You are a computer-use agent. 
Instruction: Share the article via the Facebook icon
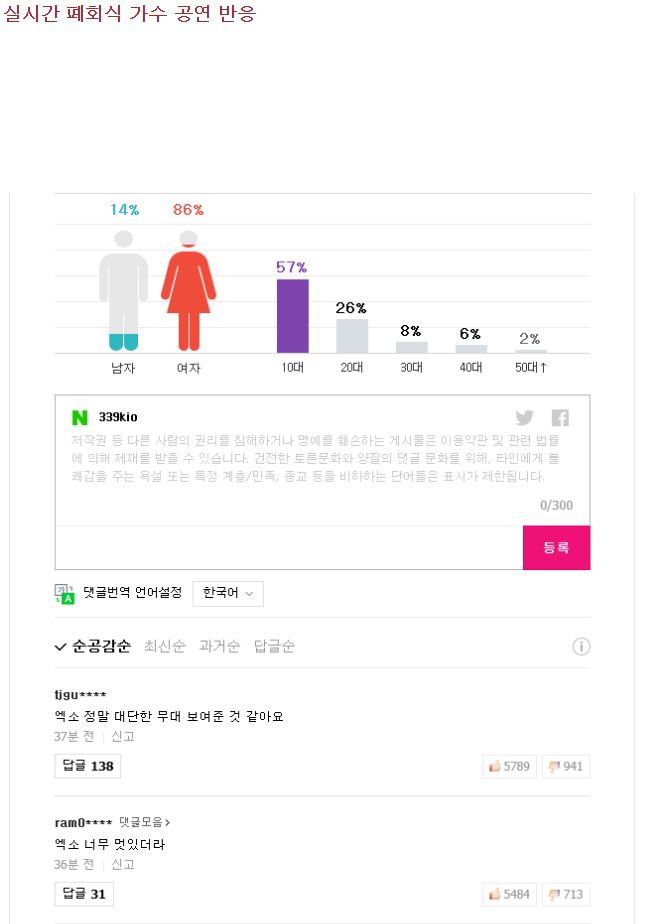tap(560, 418)
